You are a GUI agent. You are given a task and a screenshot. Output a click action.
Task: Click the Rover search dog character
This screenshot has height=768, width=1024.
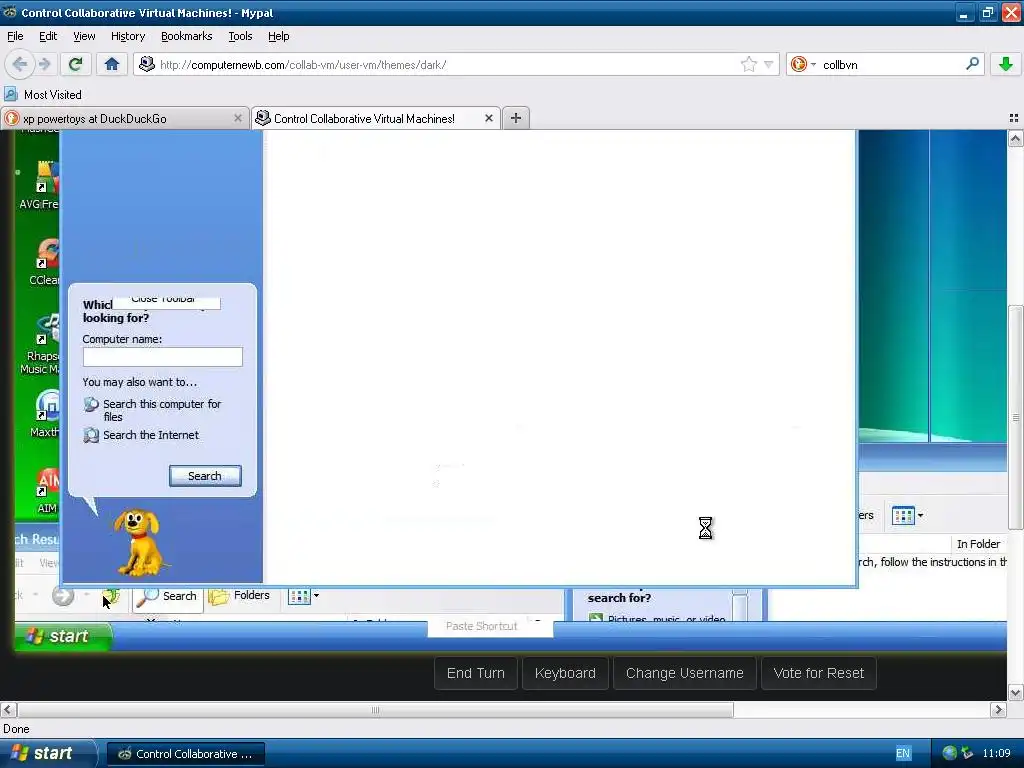point(138,543)
